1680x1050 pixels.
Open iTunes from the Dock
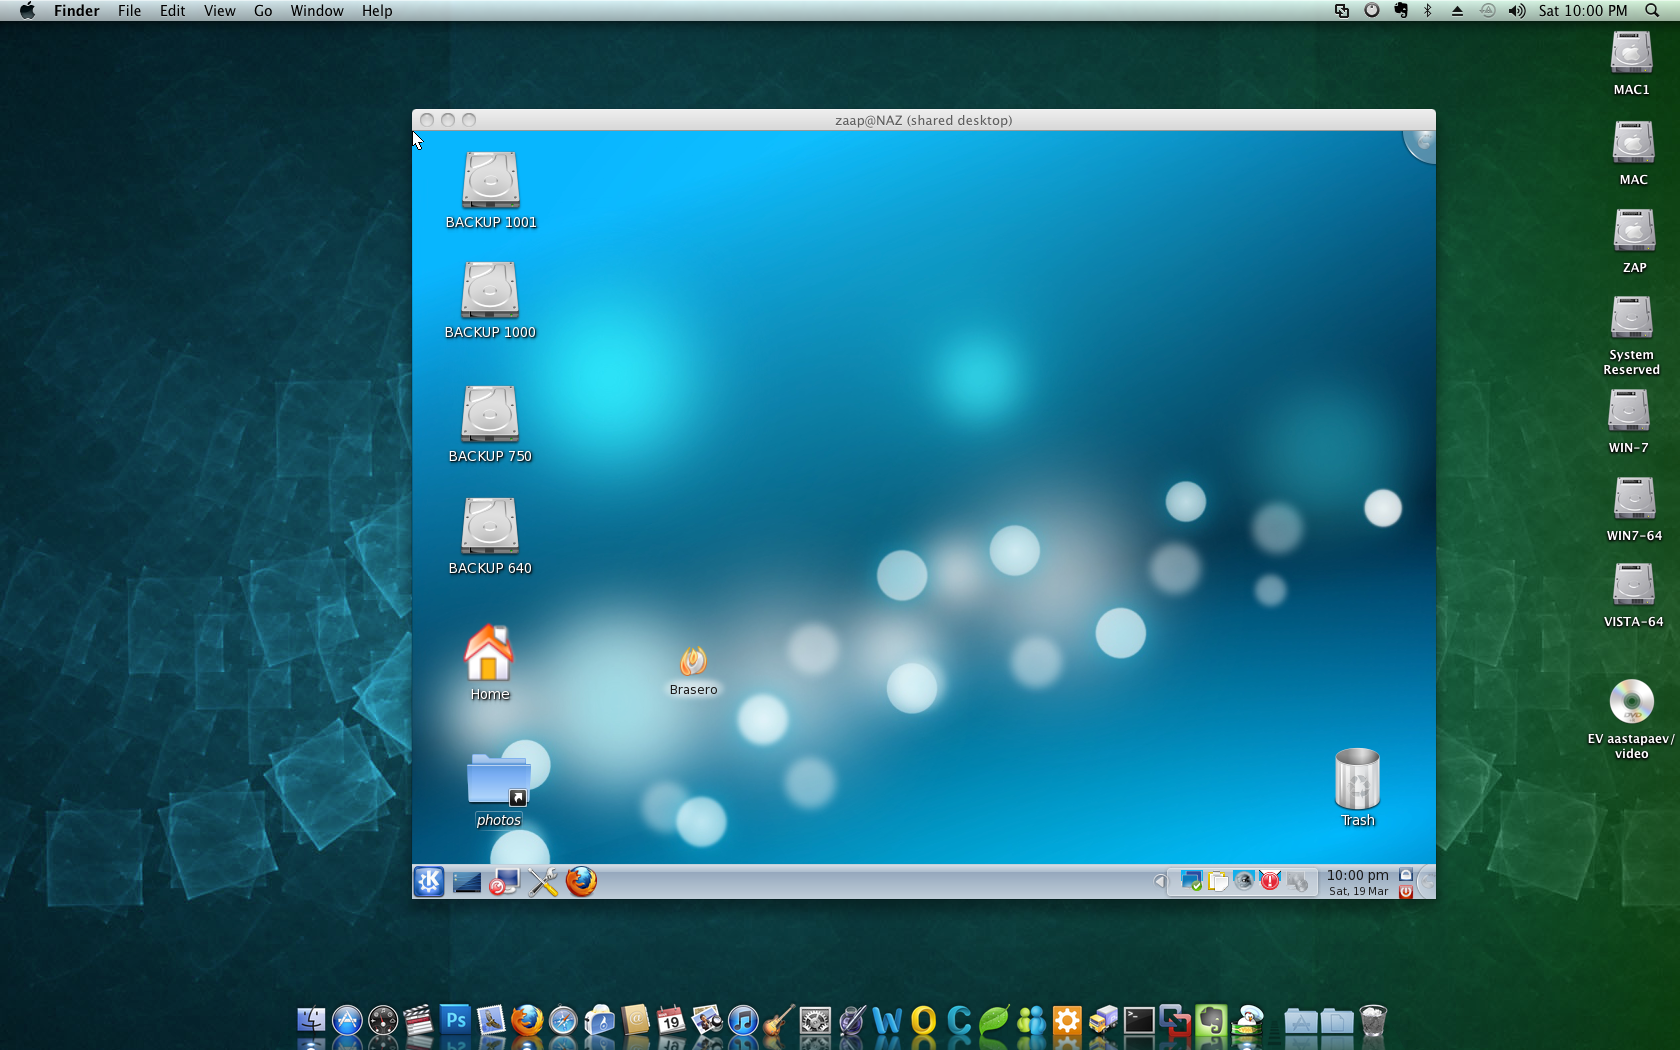pos(743,1021)
